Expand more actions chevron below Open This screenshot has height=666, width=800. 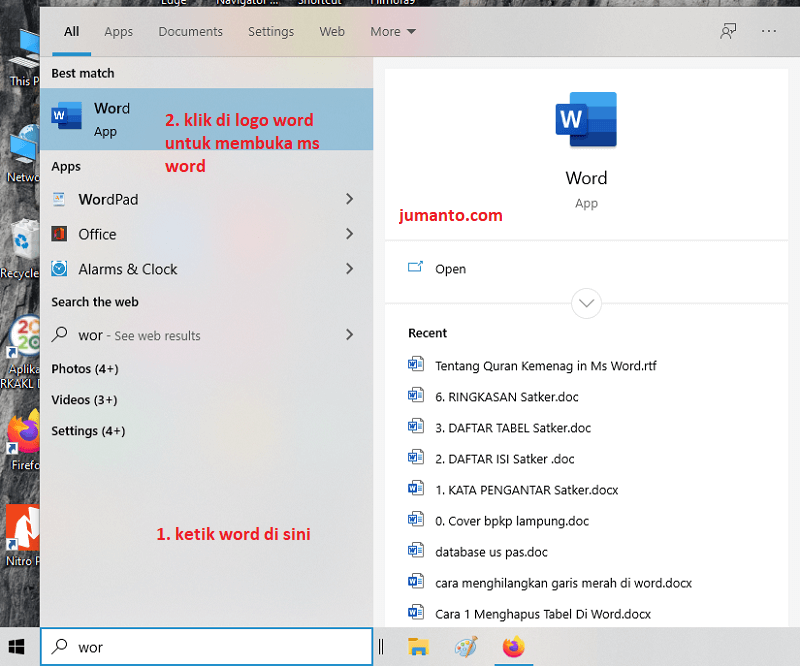586,303
